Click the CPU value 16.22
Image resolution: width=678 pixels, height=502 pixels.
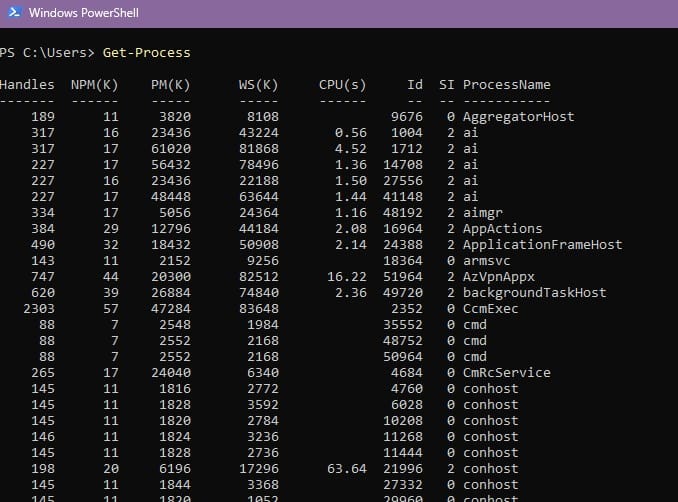[x=347, y=277]
